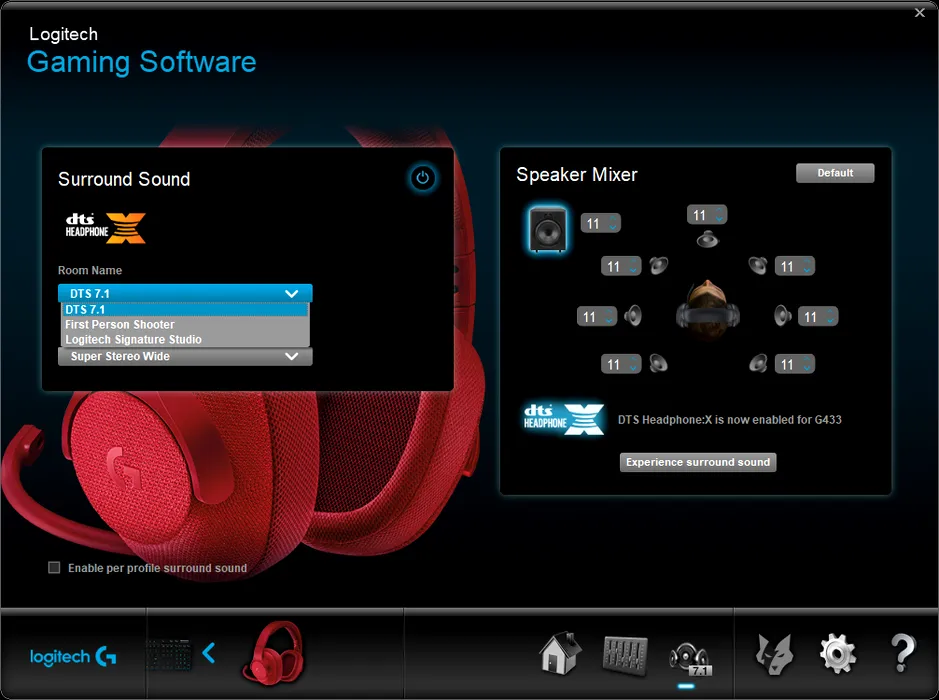Enable per profile surround sound checkbox
Screen dimensions: 939x700
pyautogui.click(x=55, y=568)
